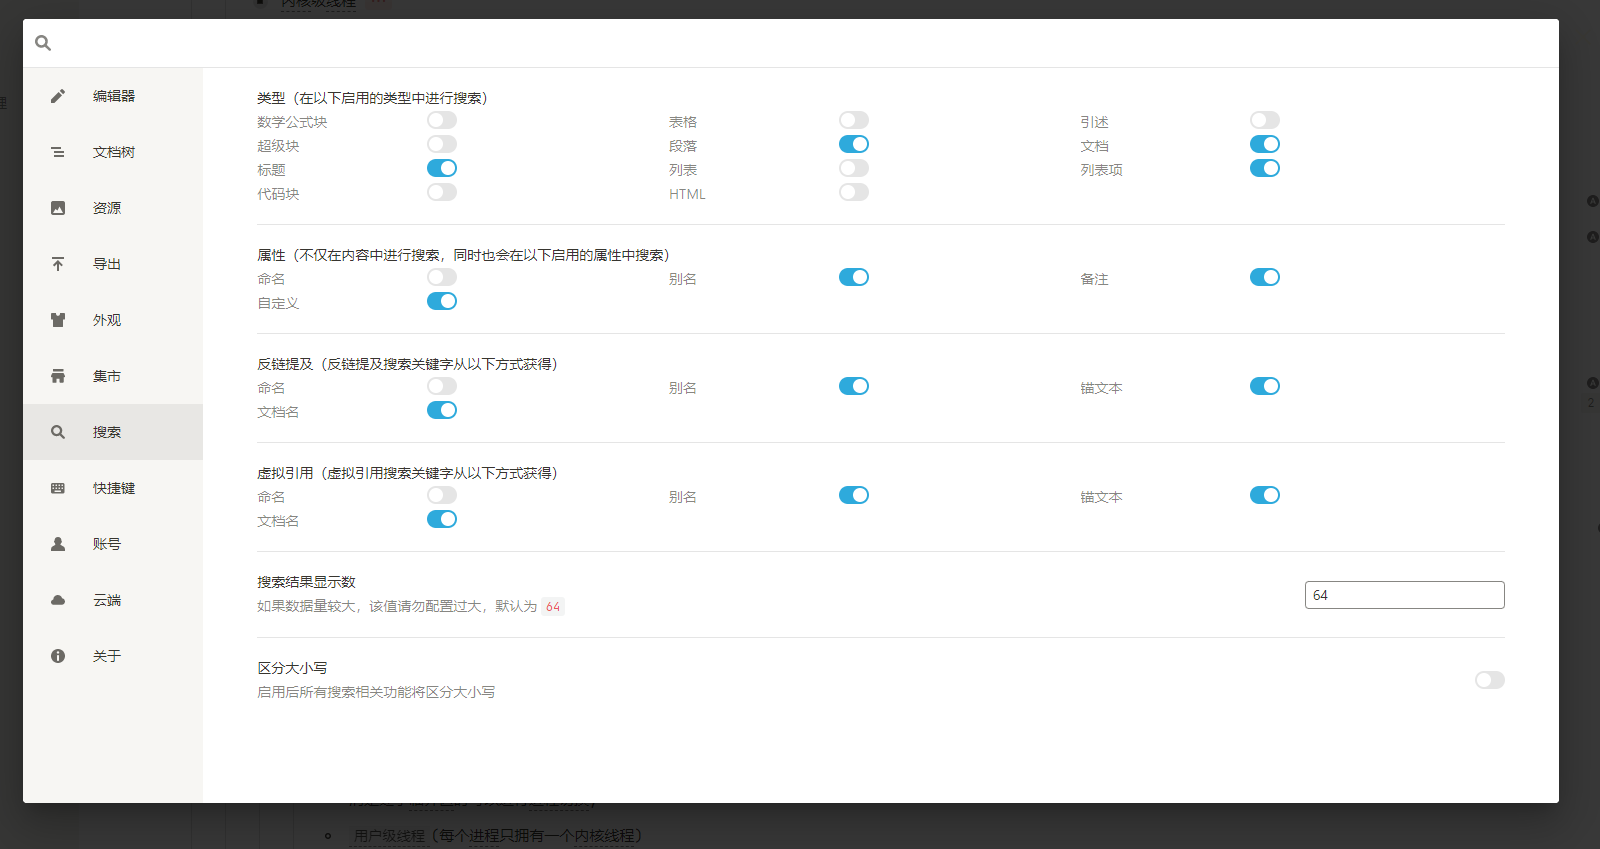Click the info icon beside 关于
Viewport: 1600px width, 849px height.
tap(58, 656)
